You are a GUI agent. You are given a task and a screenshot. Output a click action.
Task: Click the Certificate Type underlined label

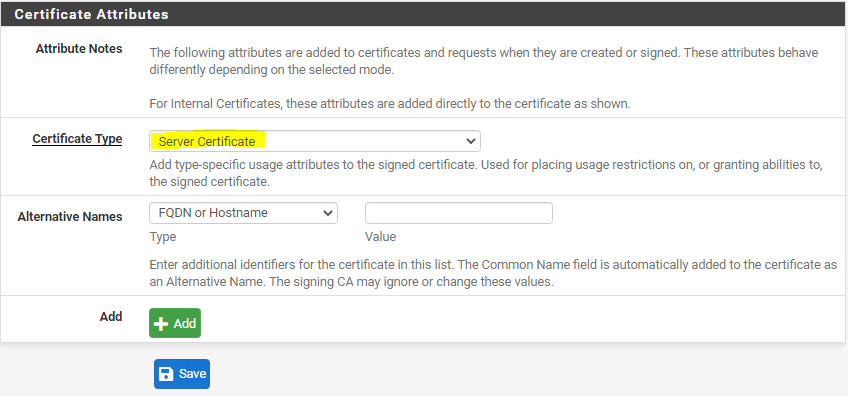[x=77, y=139]
